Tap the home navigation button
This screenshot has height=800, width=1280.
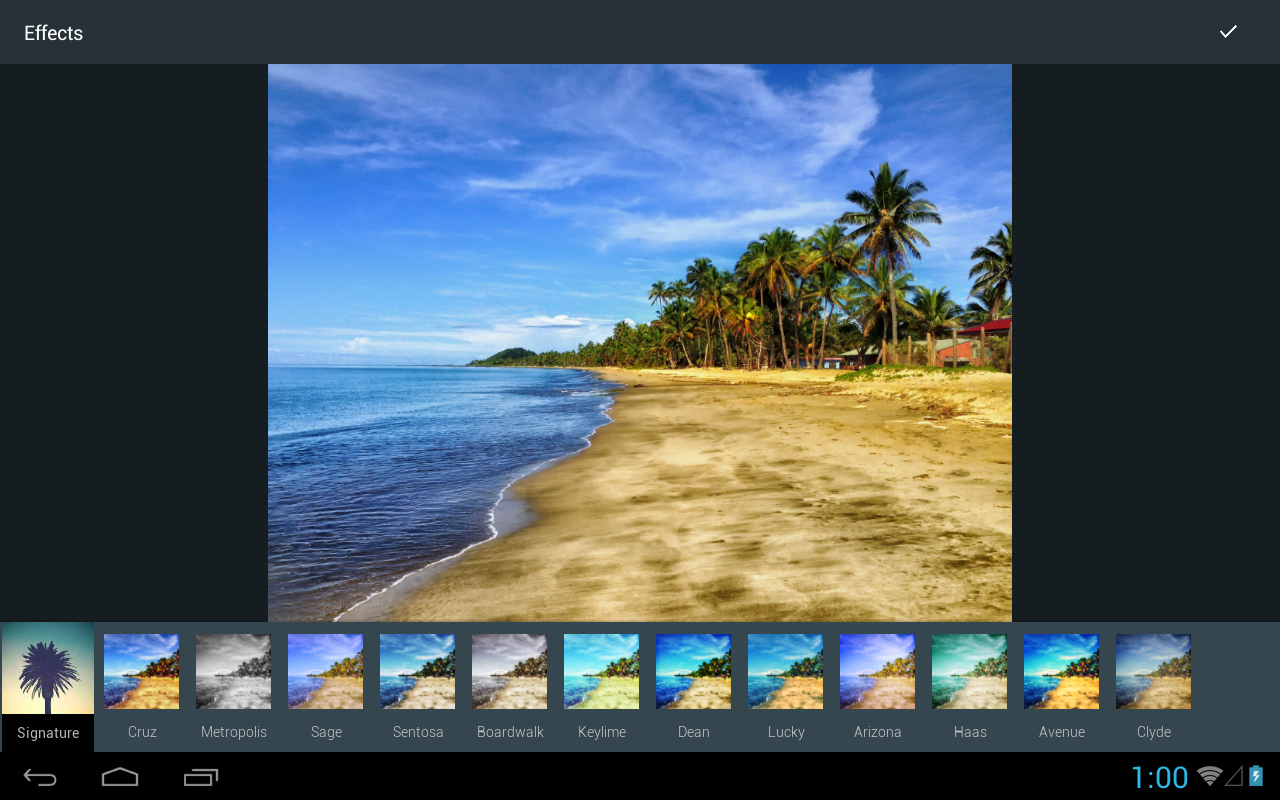pos(120,776)
